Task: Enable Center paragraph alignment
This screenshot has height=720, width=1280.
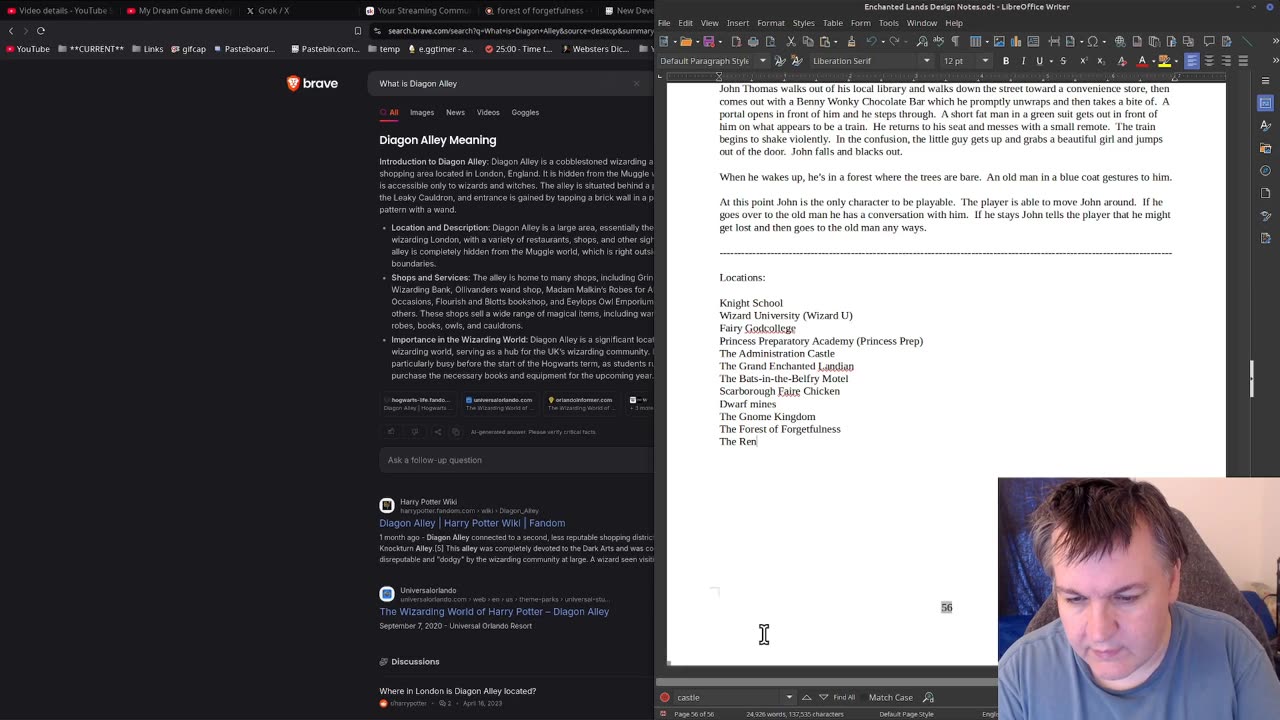Action: pos(1209,61)
